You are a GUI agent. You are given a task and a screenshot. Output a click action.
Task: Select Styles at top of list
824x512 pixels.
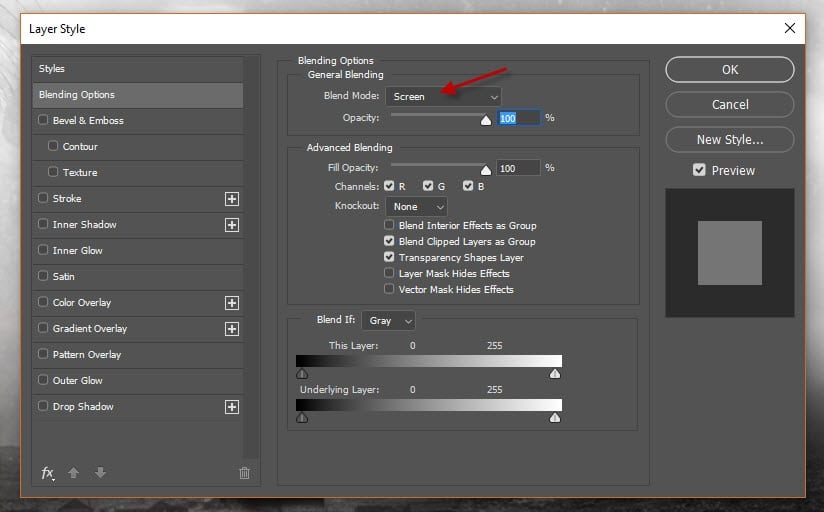coord(137,69)
